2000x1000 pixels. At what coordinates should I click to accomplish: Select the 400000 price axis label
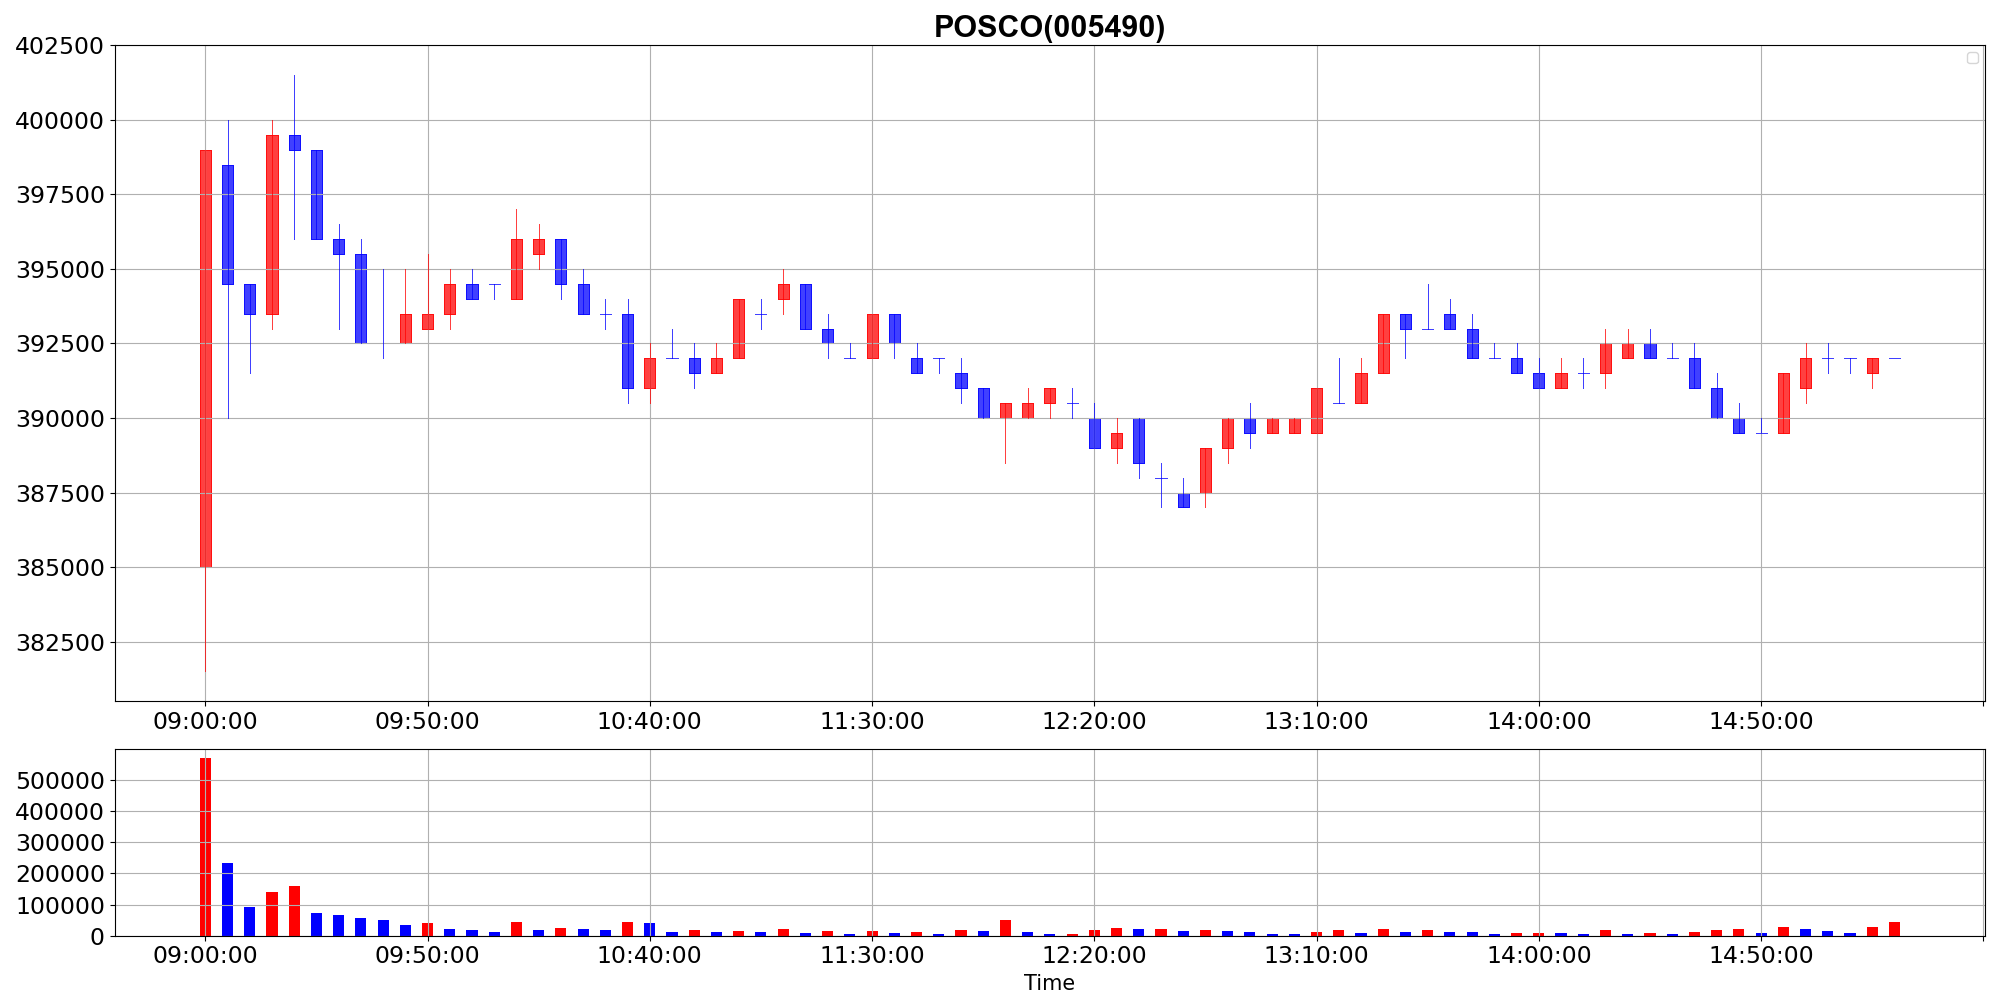click(x=60, y=121)
